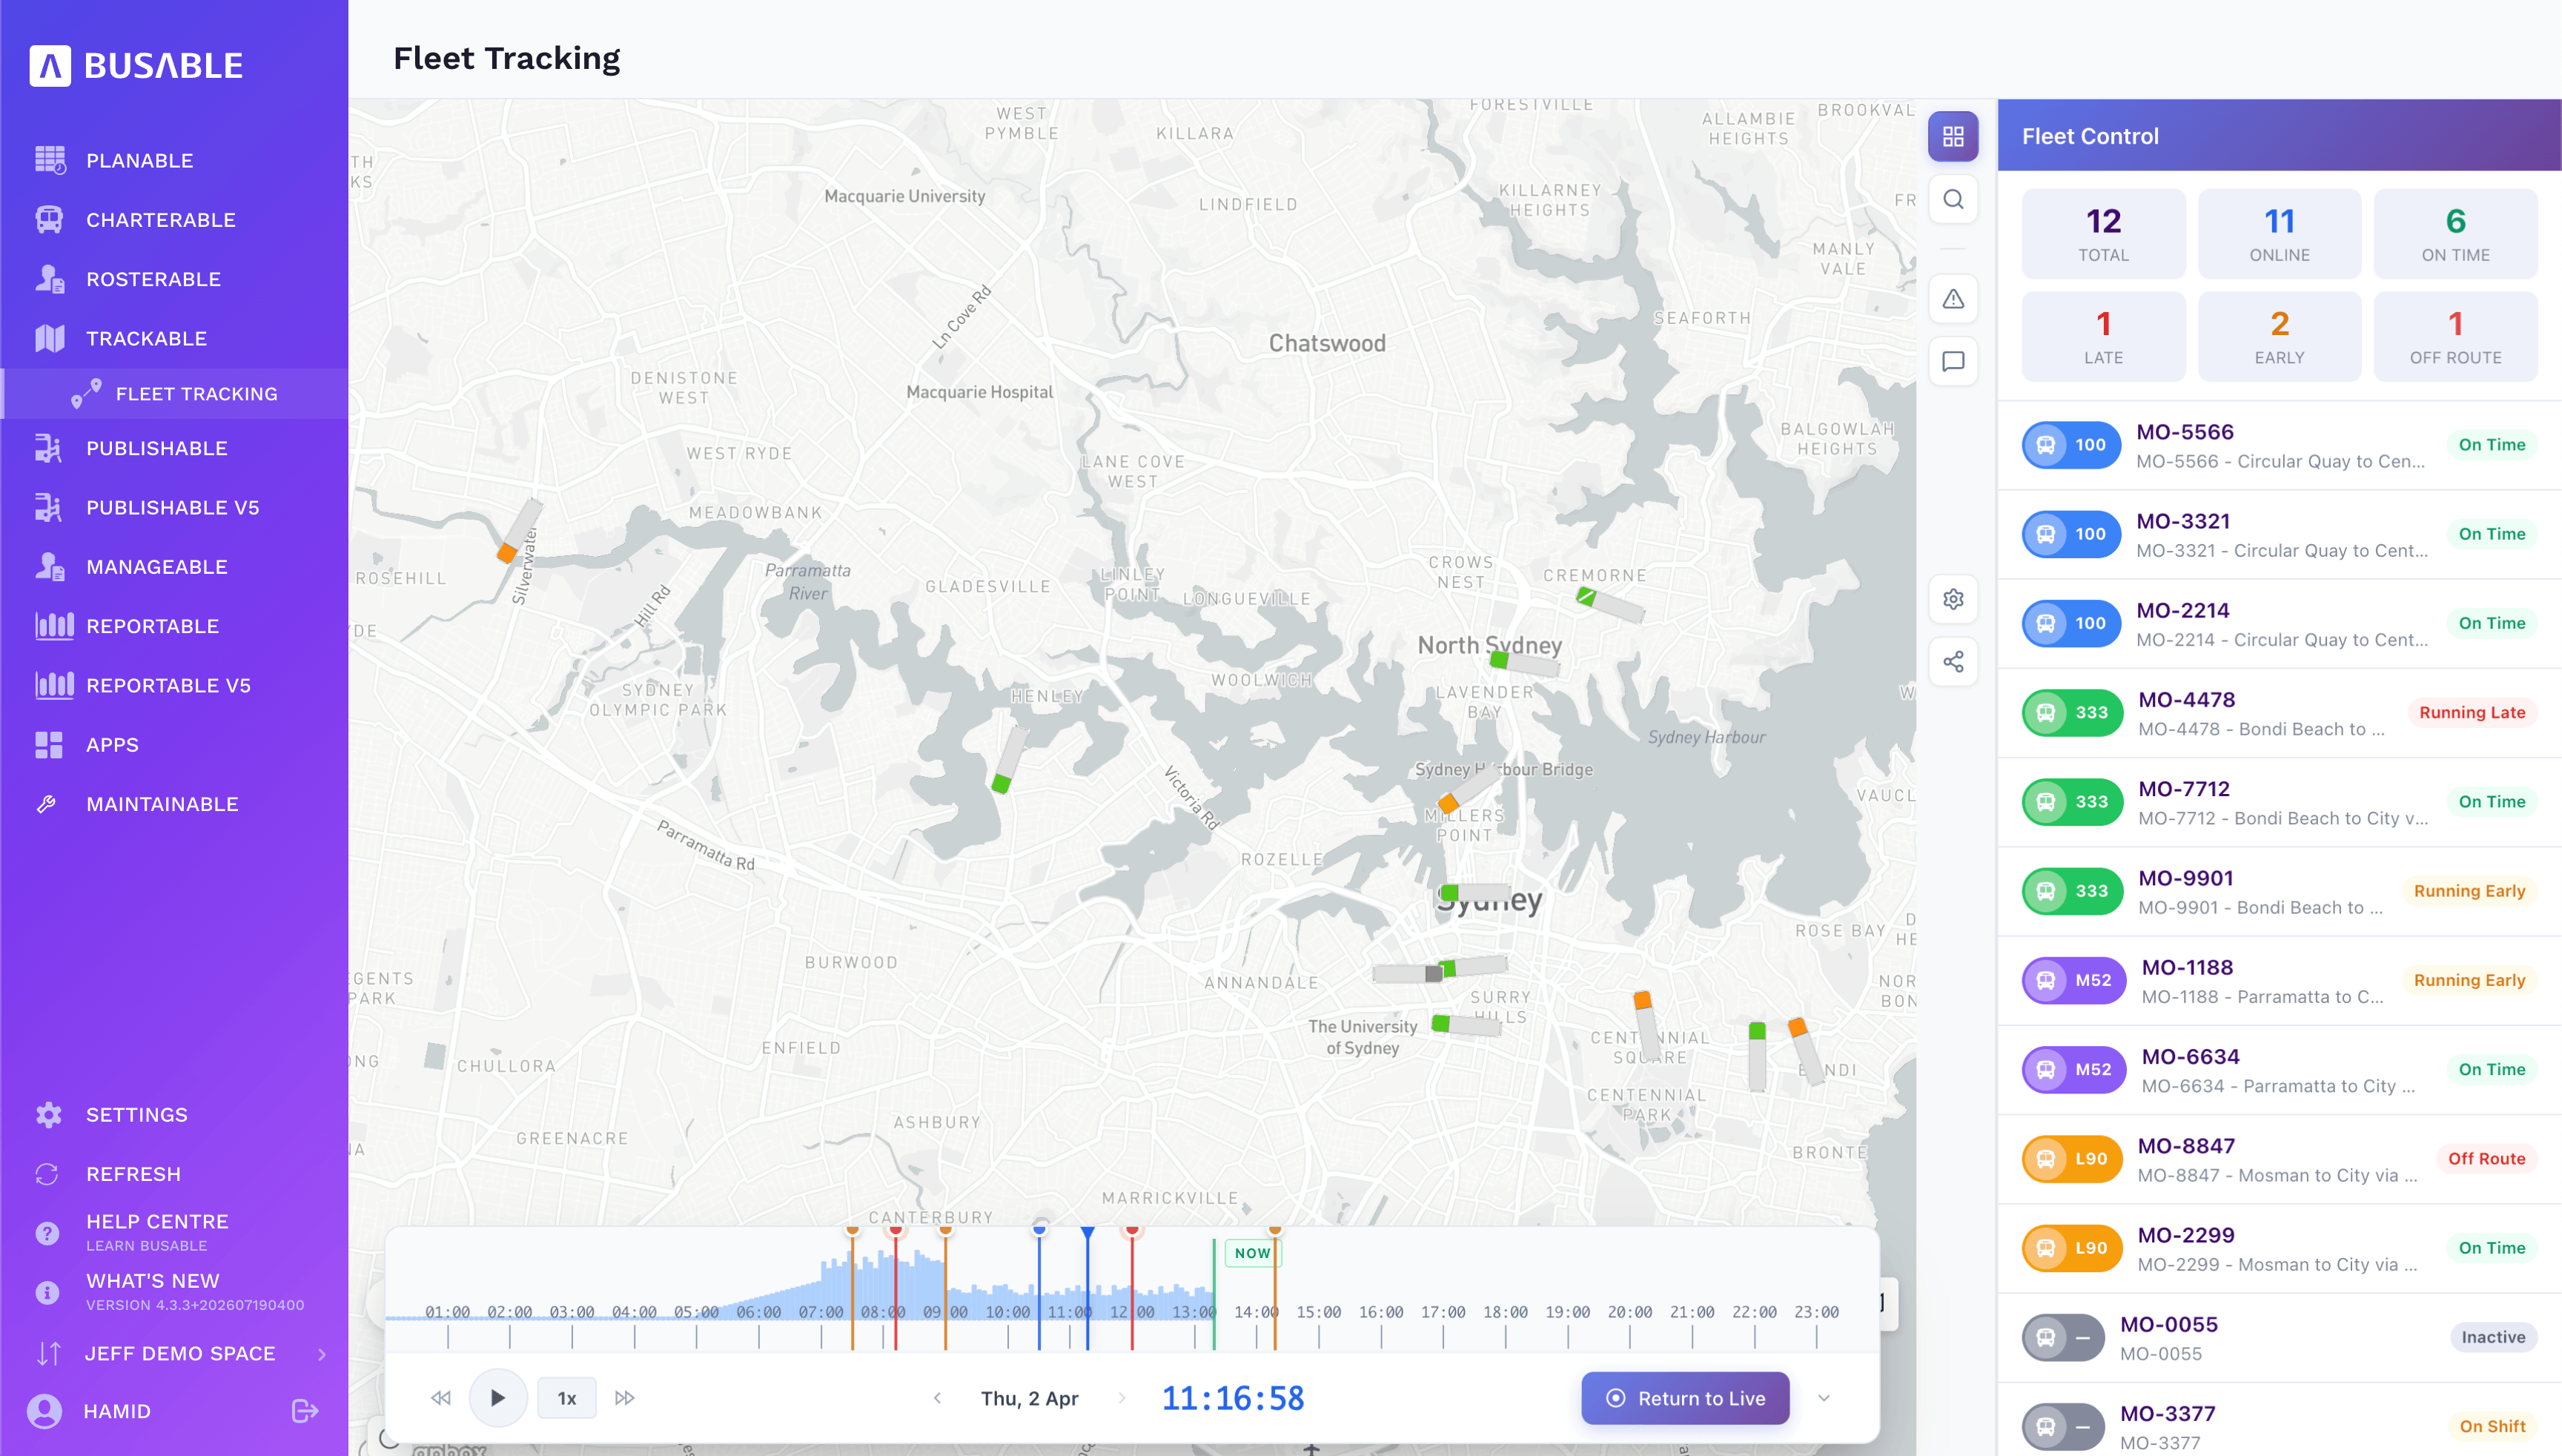Select the Fleet Tracking submenu item
The height and width of the screenshot is (1456, 2562).
[x=174, y=394]
